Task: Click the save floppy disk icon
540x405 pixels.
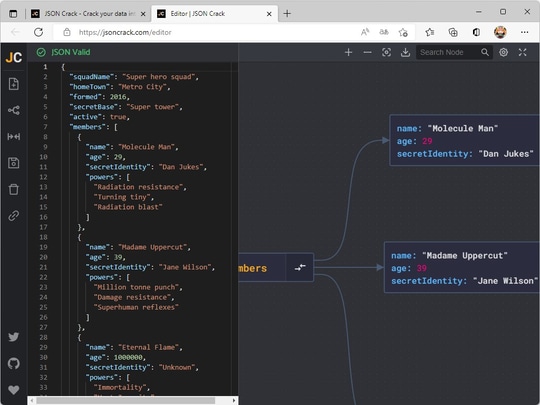Action: [14, 163]
